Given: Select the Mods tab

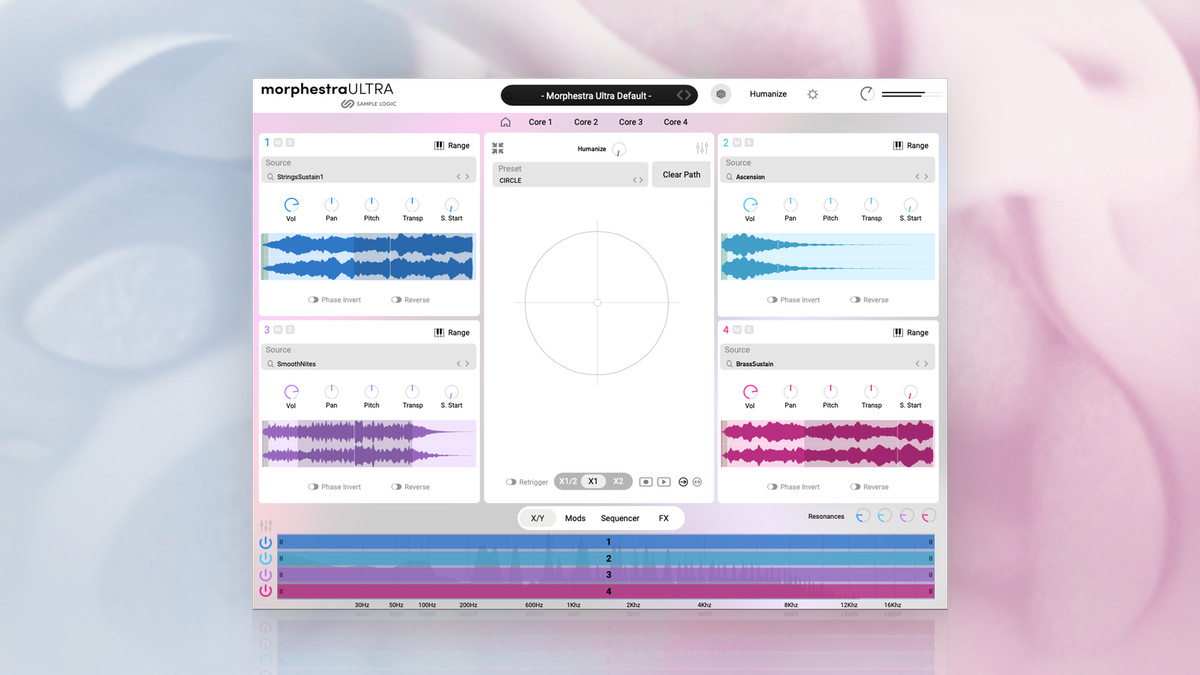Looking at the screenshot, I should [575, 518].
